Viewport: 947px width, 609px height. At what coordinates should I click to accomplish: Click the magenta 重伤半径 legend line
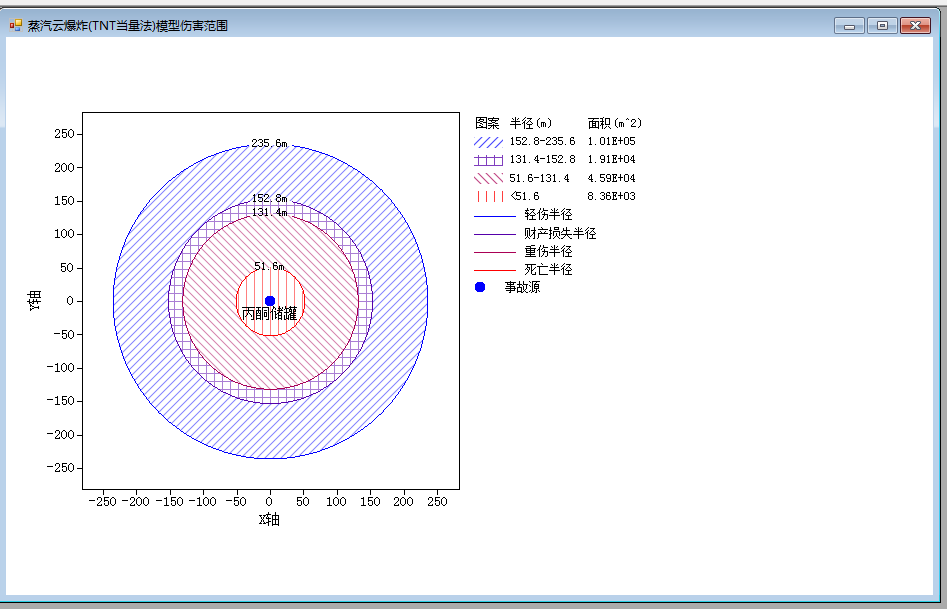click(495, 253)
